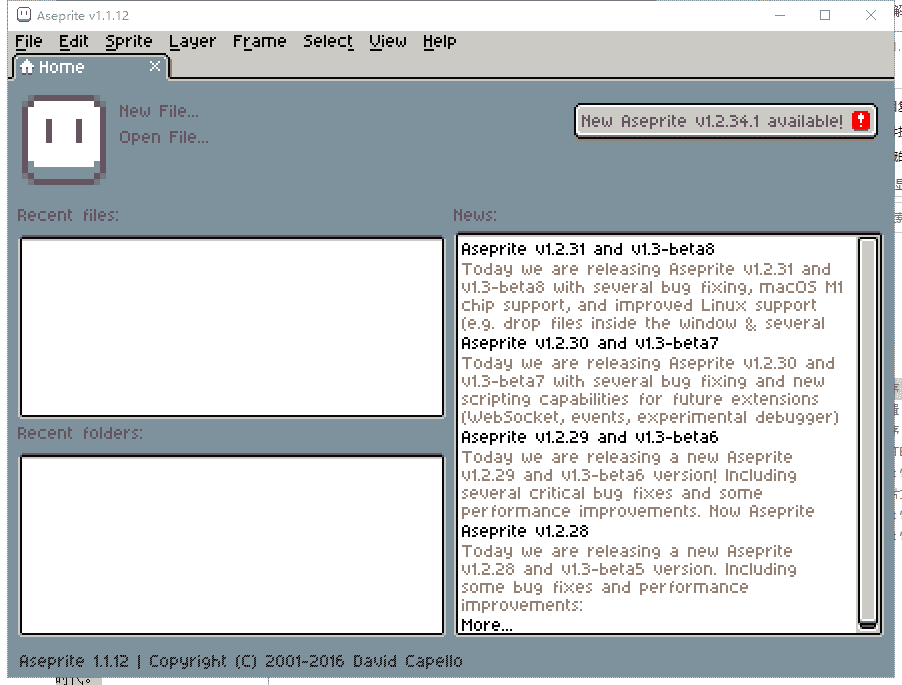Click the More... news link

tap(486, 625)
